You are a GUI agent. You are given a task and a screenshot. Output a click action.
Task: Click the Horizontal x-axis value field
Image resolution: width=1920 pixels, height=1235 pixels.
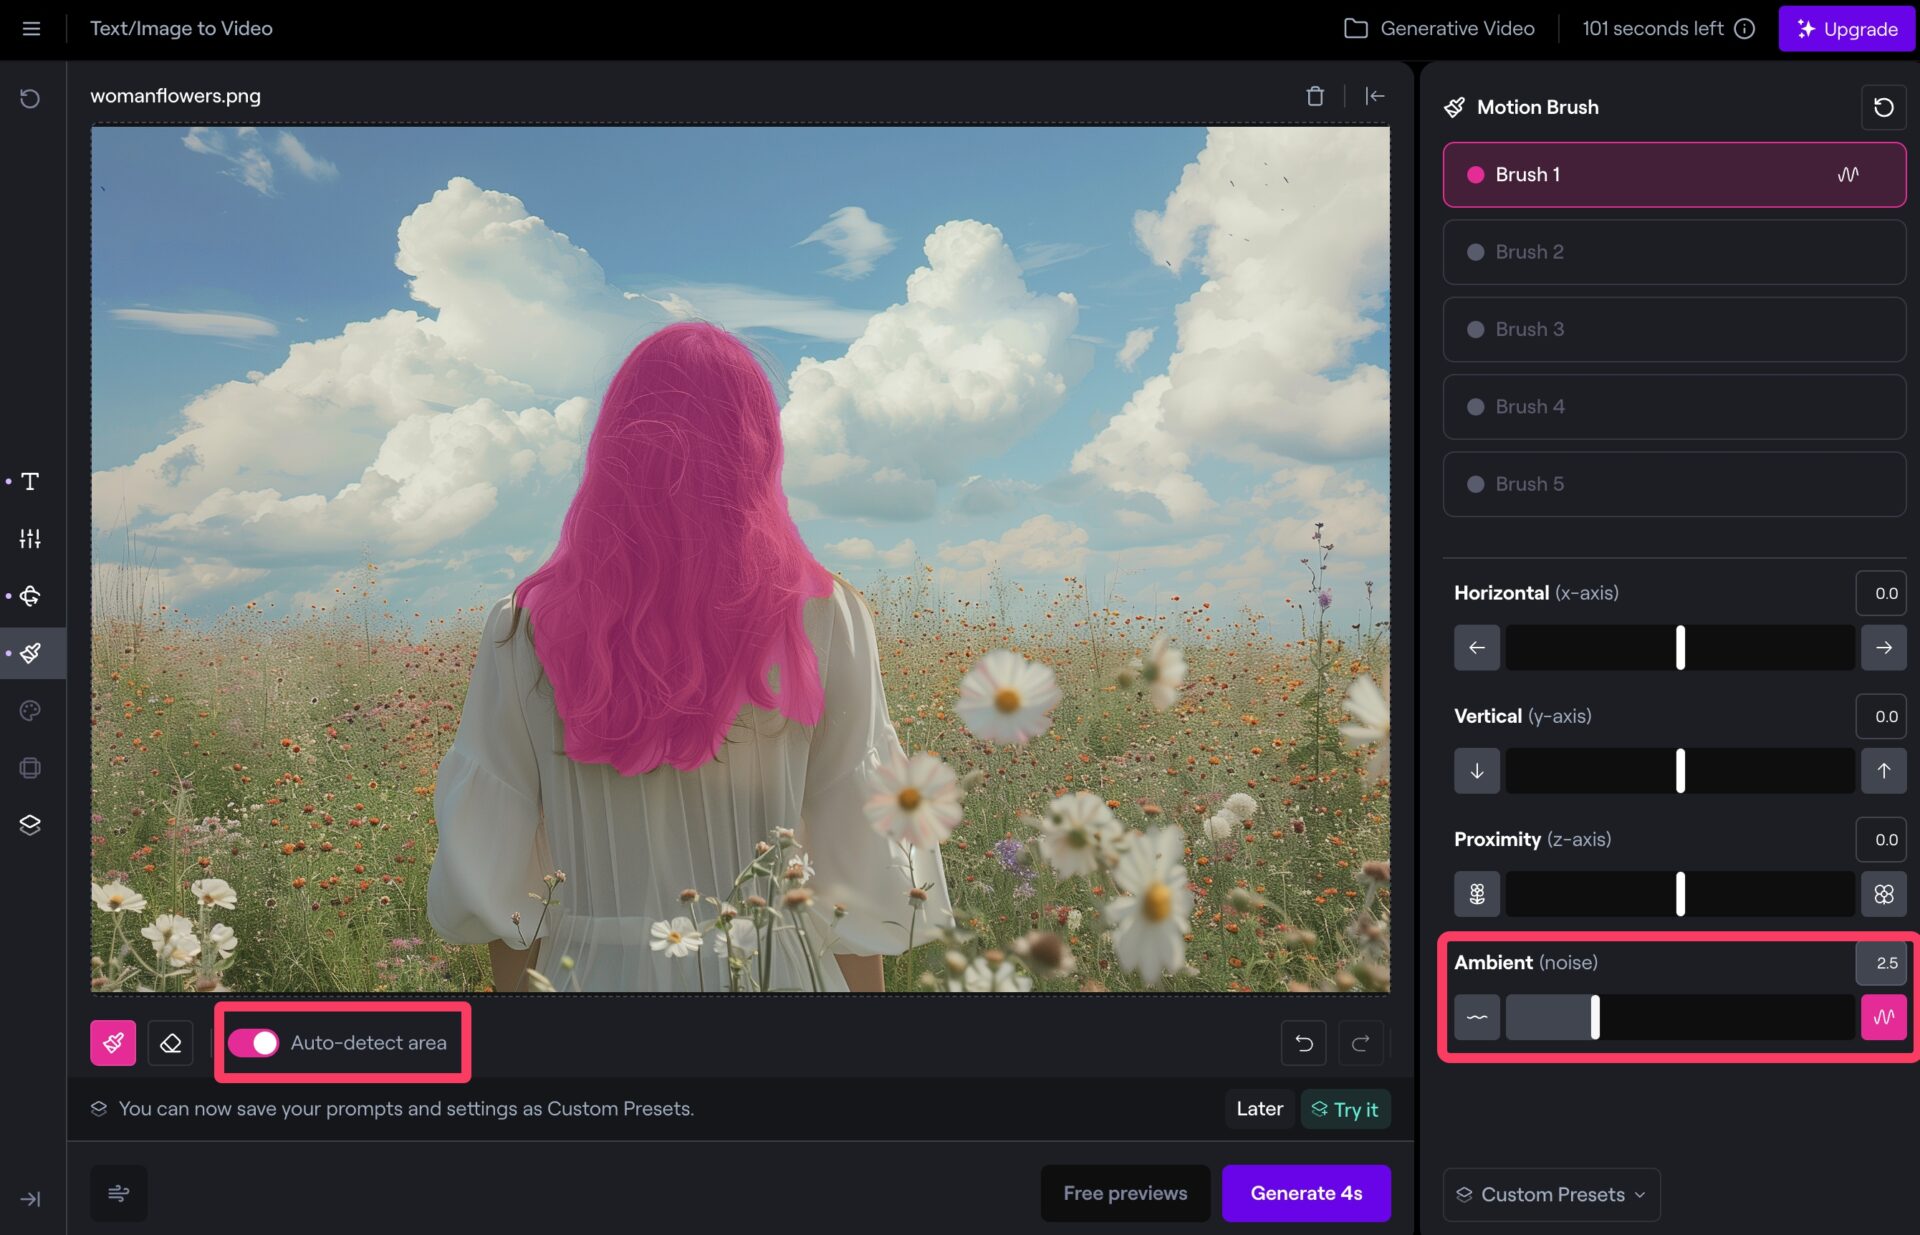click(x=1881, y=593)
